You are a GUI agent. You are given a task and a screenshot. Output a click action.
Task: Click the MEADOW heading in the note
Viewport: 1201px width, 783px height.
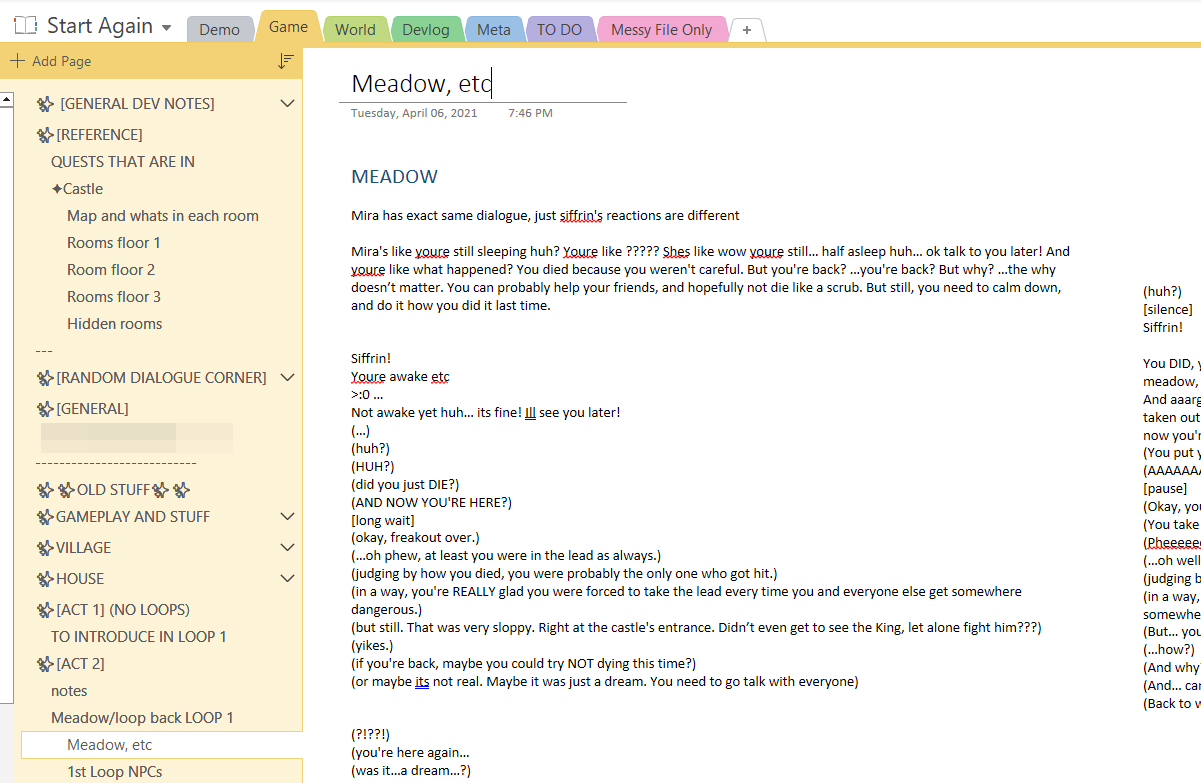point(395,177)
